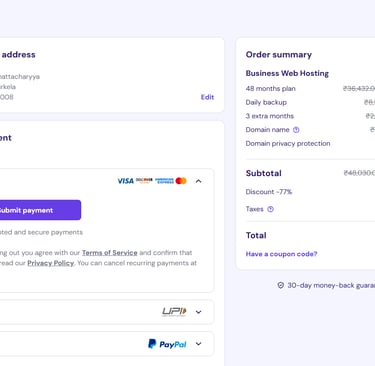This screenshot has height=366, width=375.
Task: Expand the PayPal payment option chevron
Action: tap(199, 344)
